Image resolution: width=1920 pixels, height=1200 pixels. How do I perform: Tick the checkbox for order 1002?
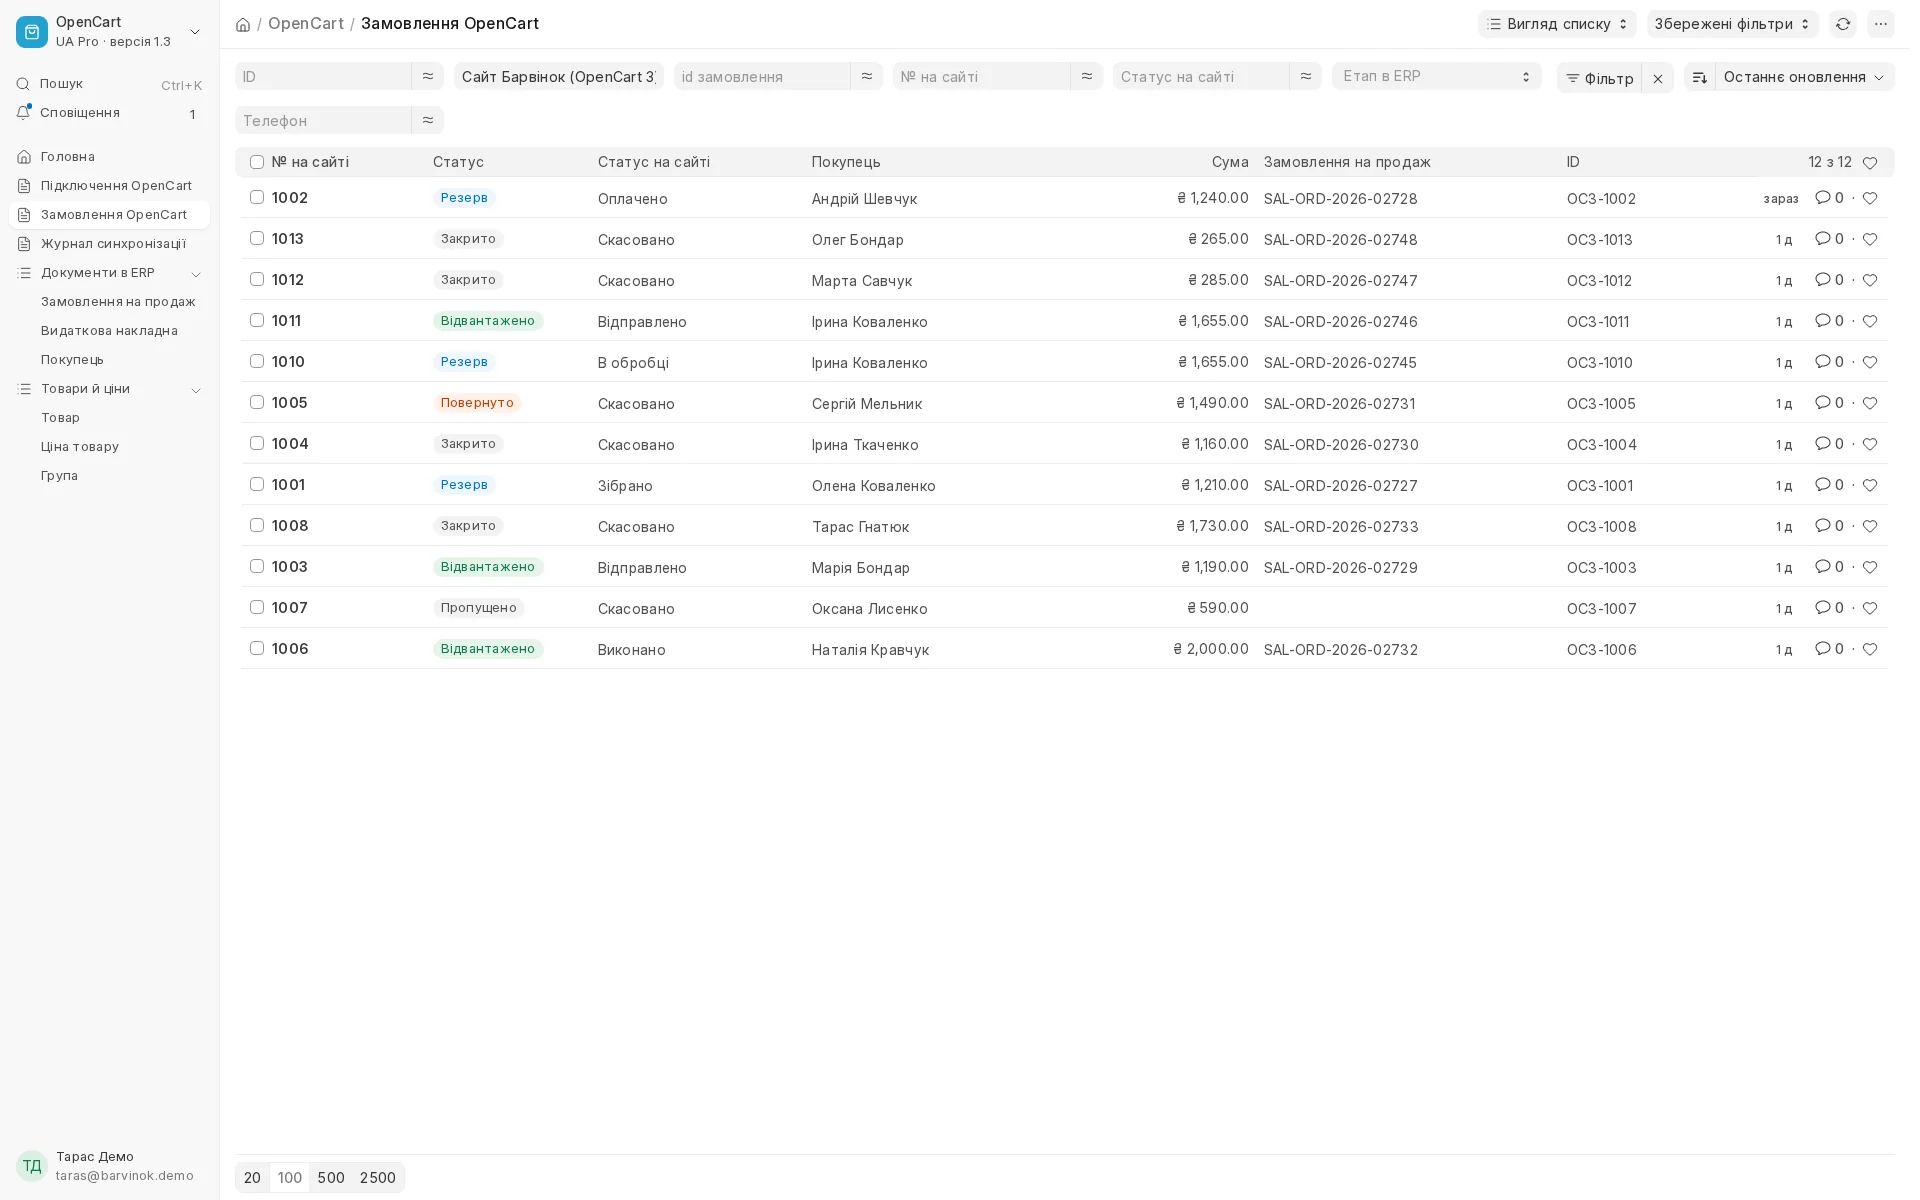pyautogui.click(x=257, y=197)
